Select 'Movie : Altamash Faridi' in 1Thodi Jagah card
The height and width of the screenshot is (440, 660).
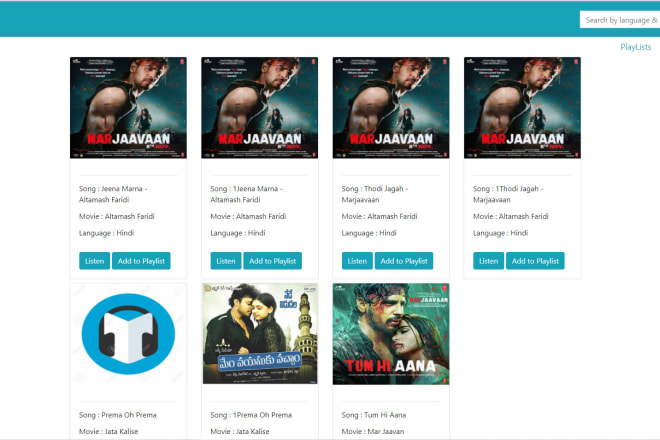click(511, 216)
